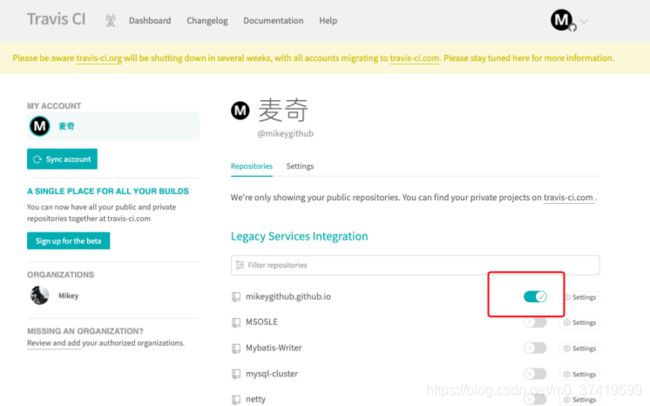Enable the mysql-cluster toggle

[535, 374]
